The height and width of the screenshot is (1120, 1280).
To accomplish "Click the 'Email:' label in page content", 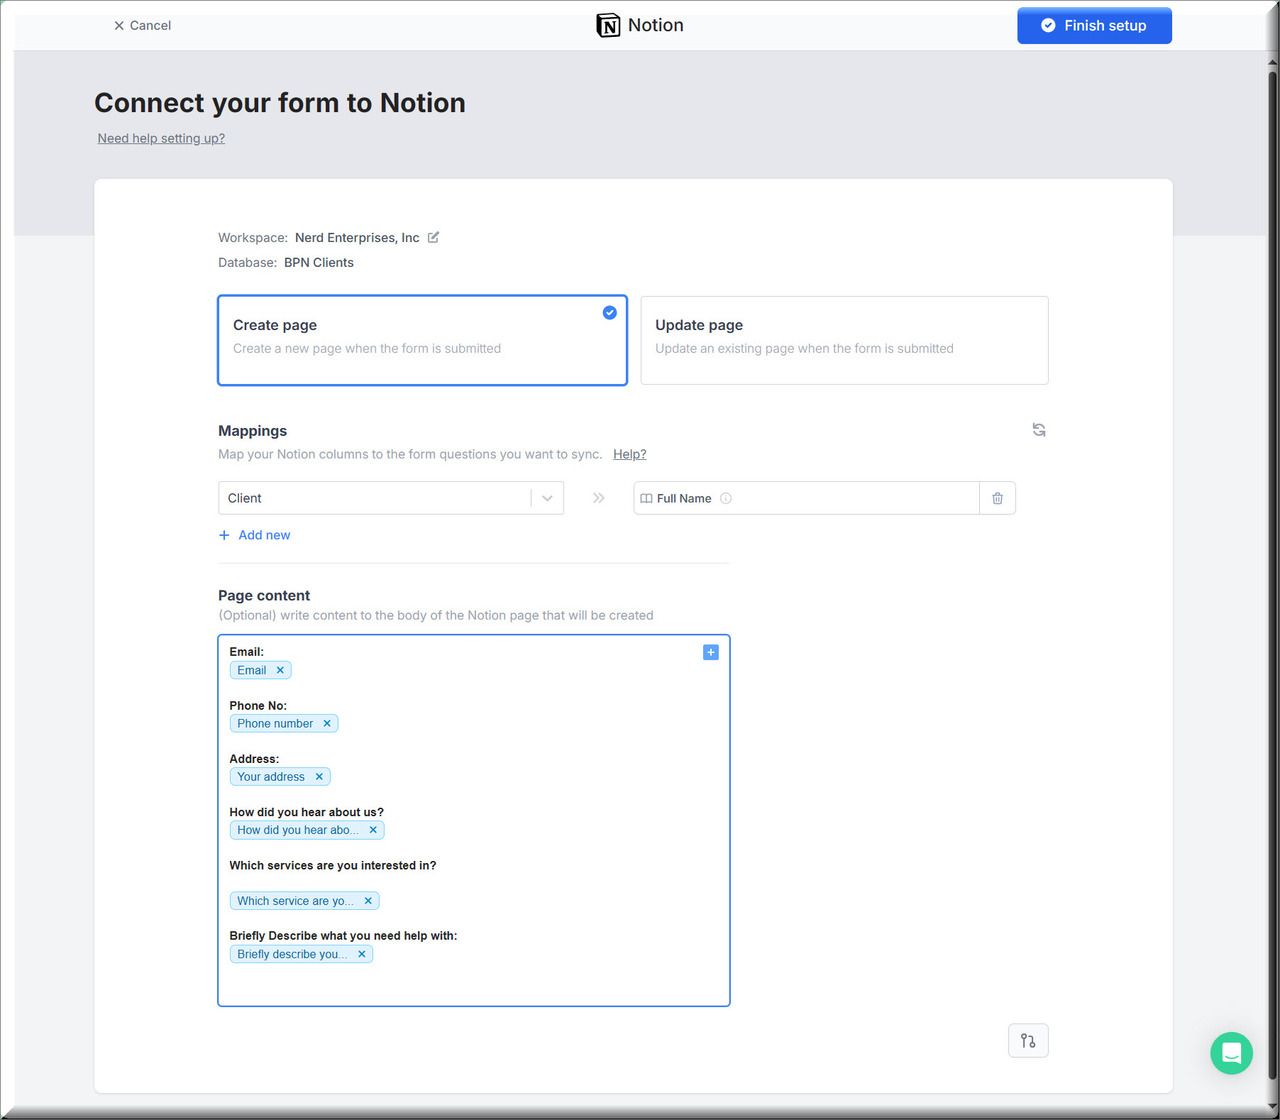I will pyautogui.click(x=246, y=652).
